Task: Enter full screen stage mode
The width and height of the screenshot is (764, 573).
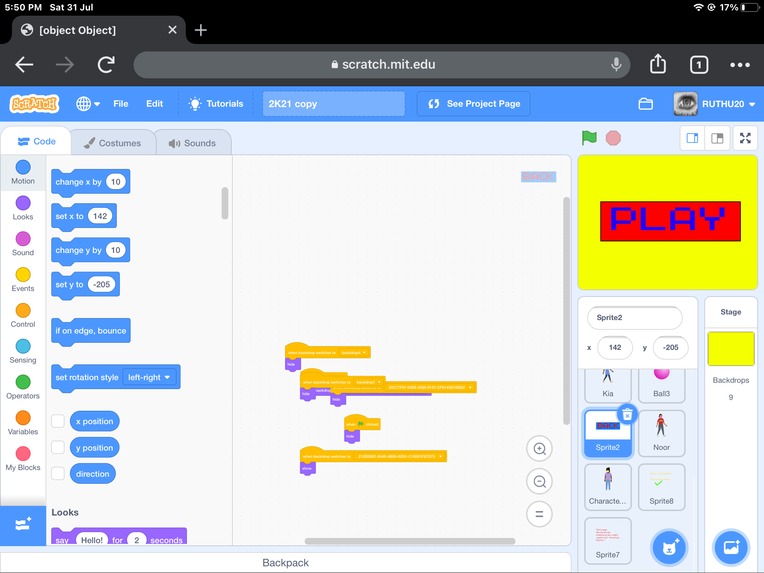Action: [745, 138]
